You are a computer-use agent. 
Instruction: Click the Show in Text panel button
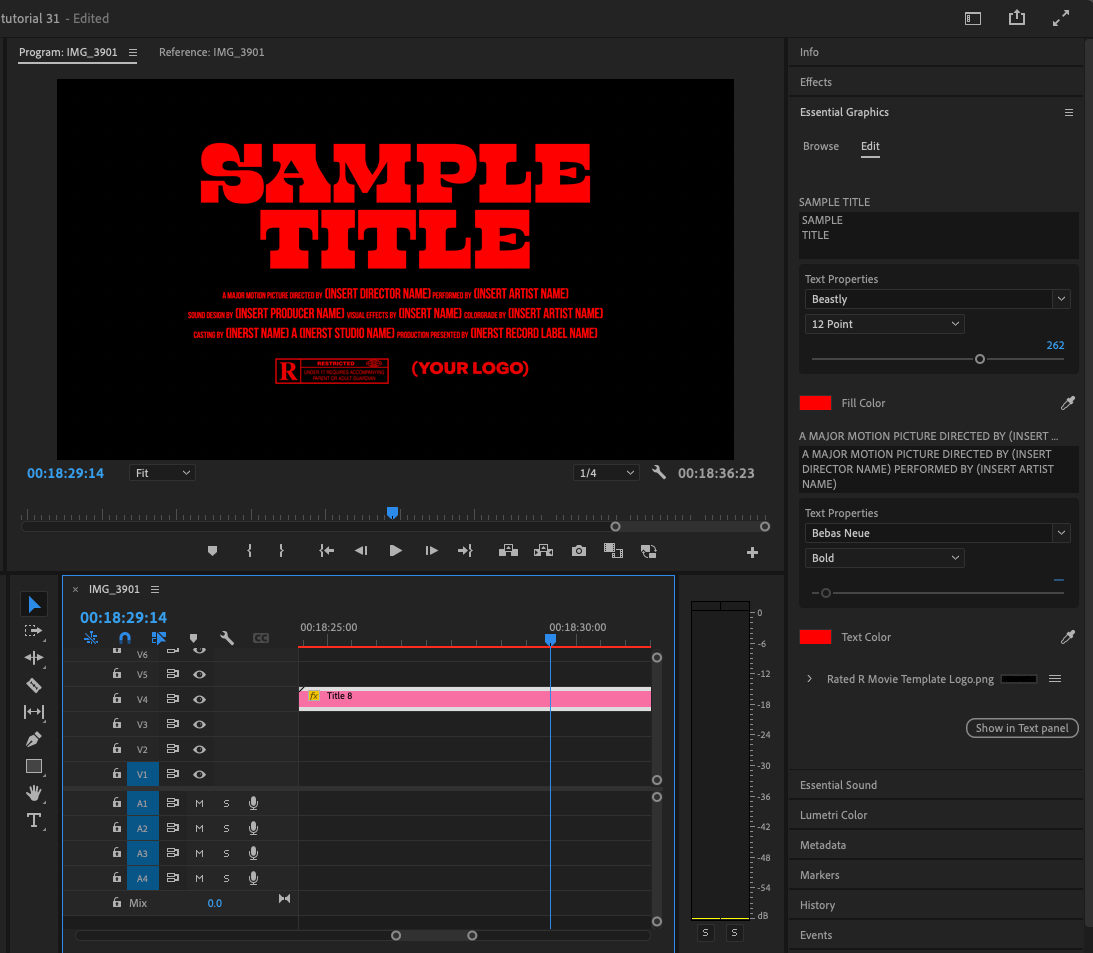(1021, 728)
